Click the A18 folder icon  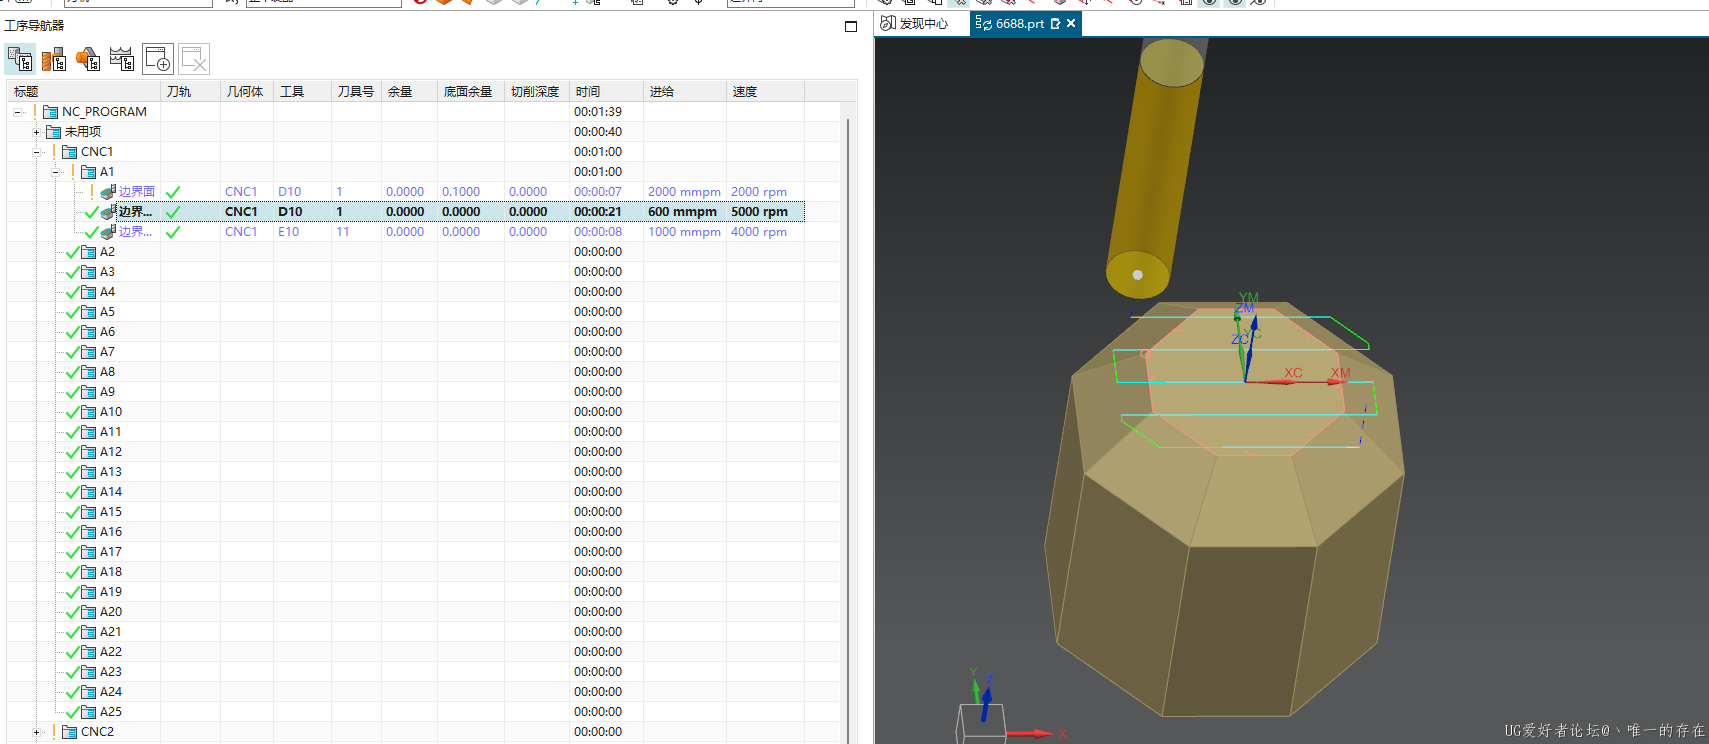(x=89, y=572)
